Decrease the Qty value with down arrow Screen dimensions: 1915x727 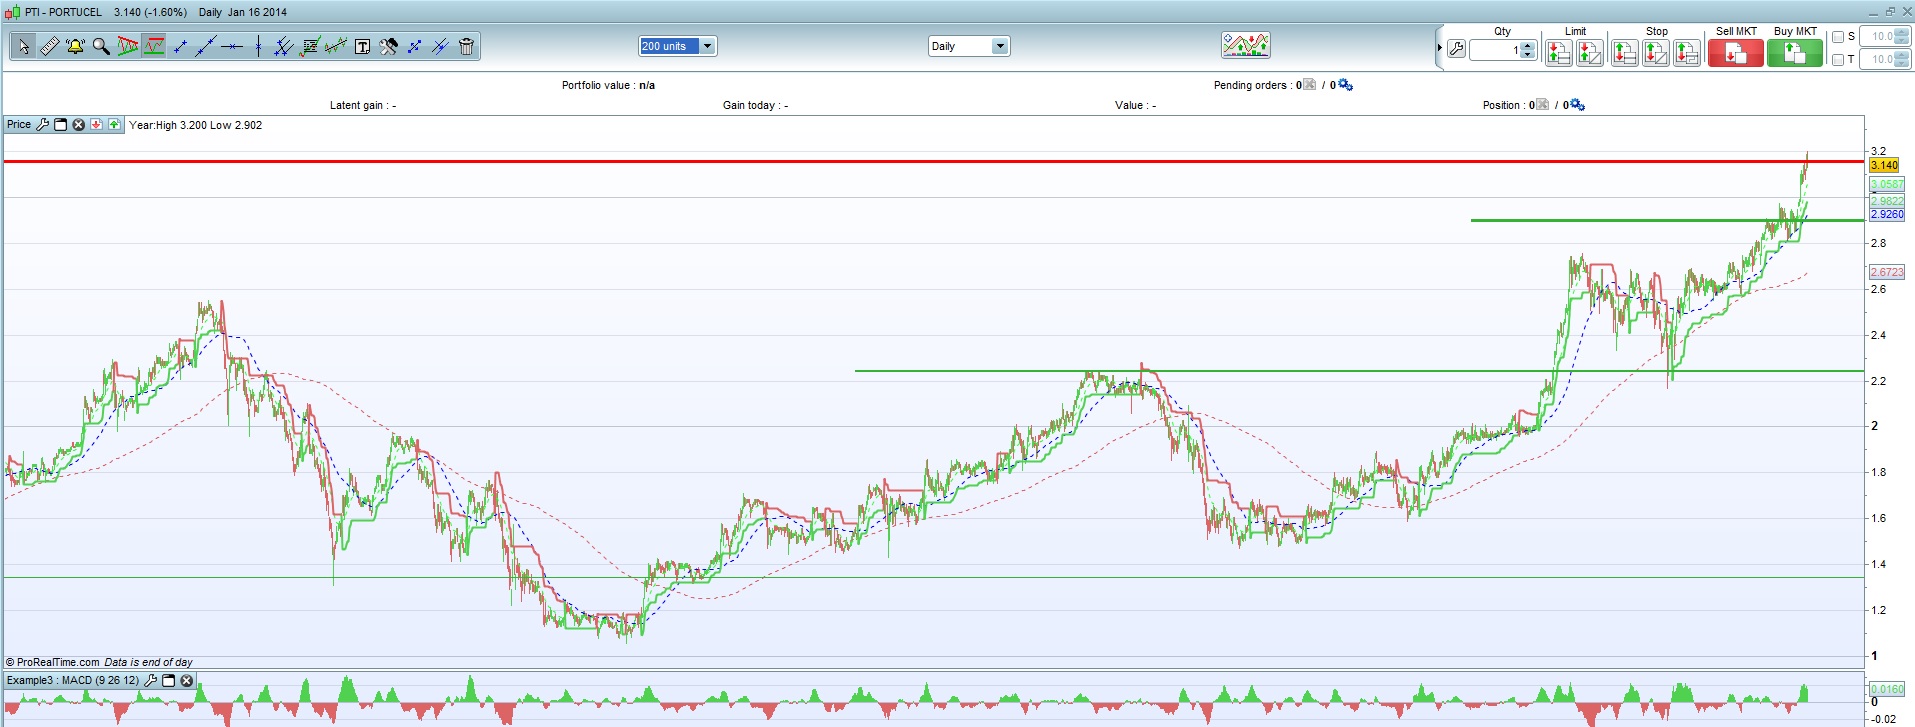point(1527,54)
